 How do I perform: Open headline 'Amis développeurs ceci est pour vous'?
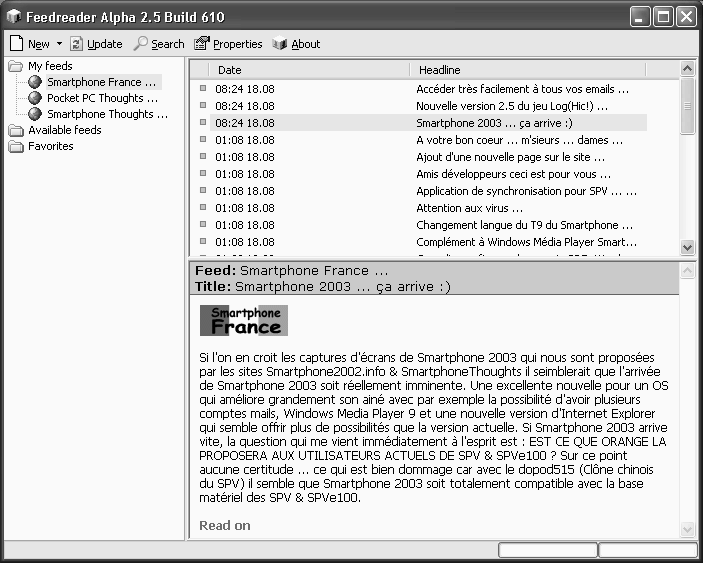[x=514, y=174]
